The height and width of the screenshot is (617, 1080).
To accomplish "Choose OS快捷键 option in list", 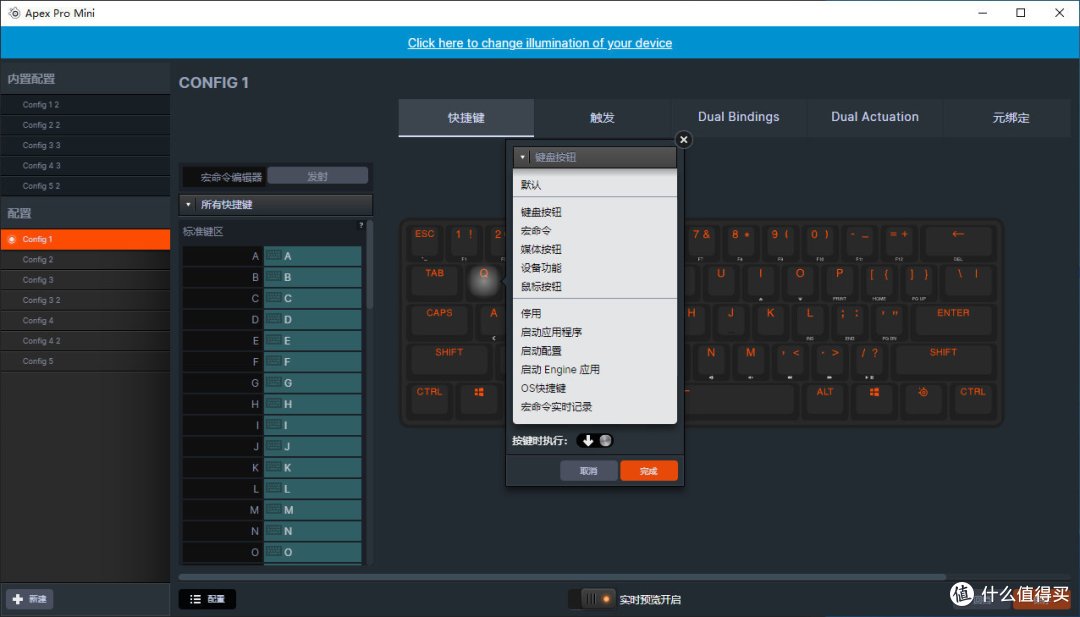I will tap(543, 388).
